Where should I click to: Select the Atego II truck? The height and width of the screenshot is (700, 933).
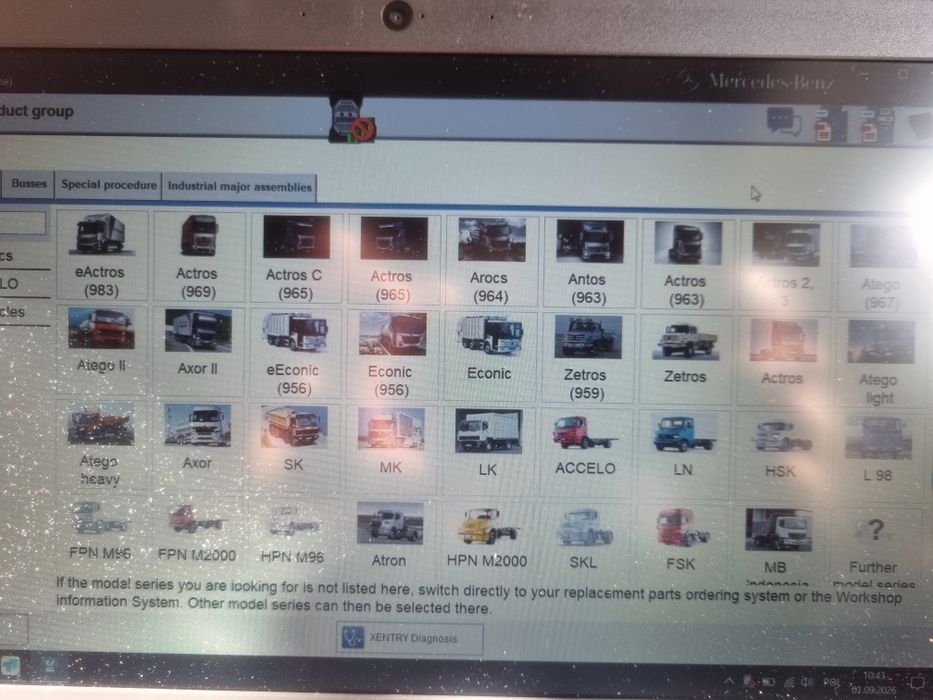[x=101, y=349]
